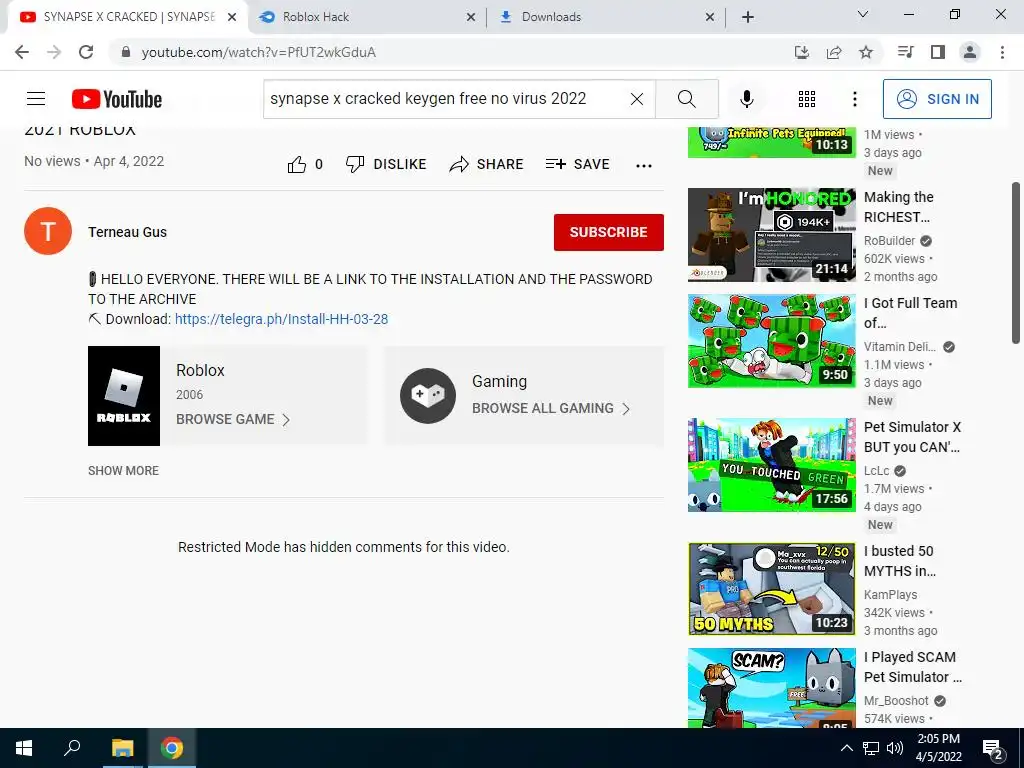SAVE the video to a playlist
The height and width of the screenshot is (768, 1024).
pos(577,165)
